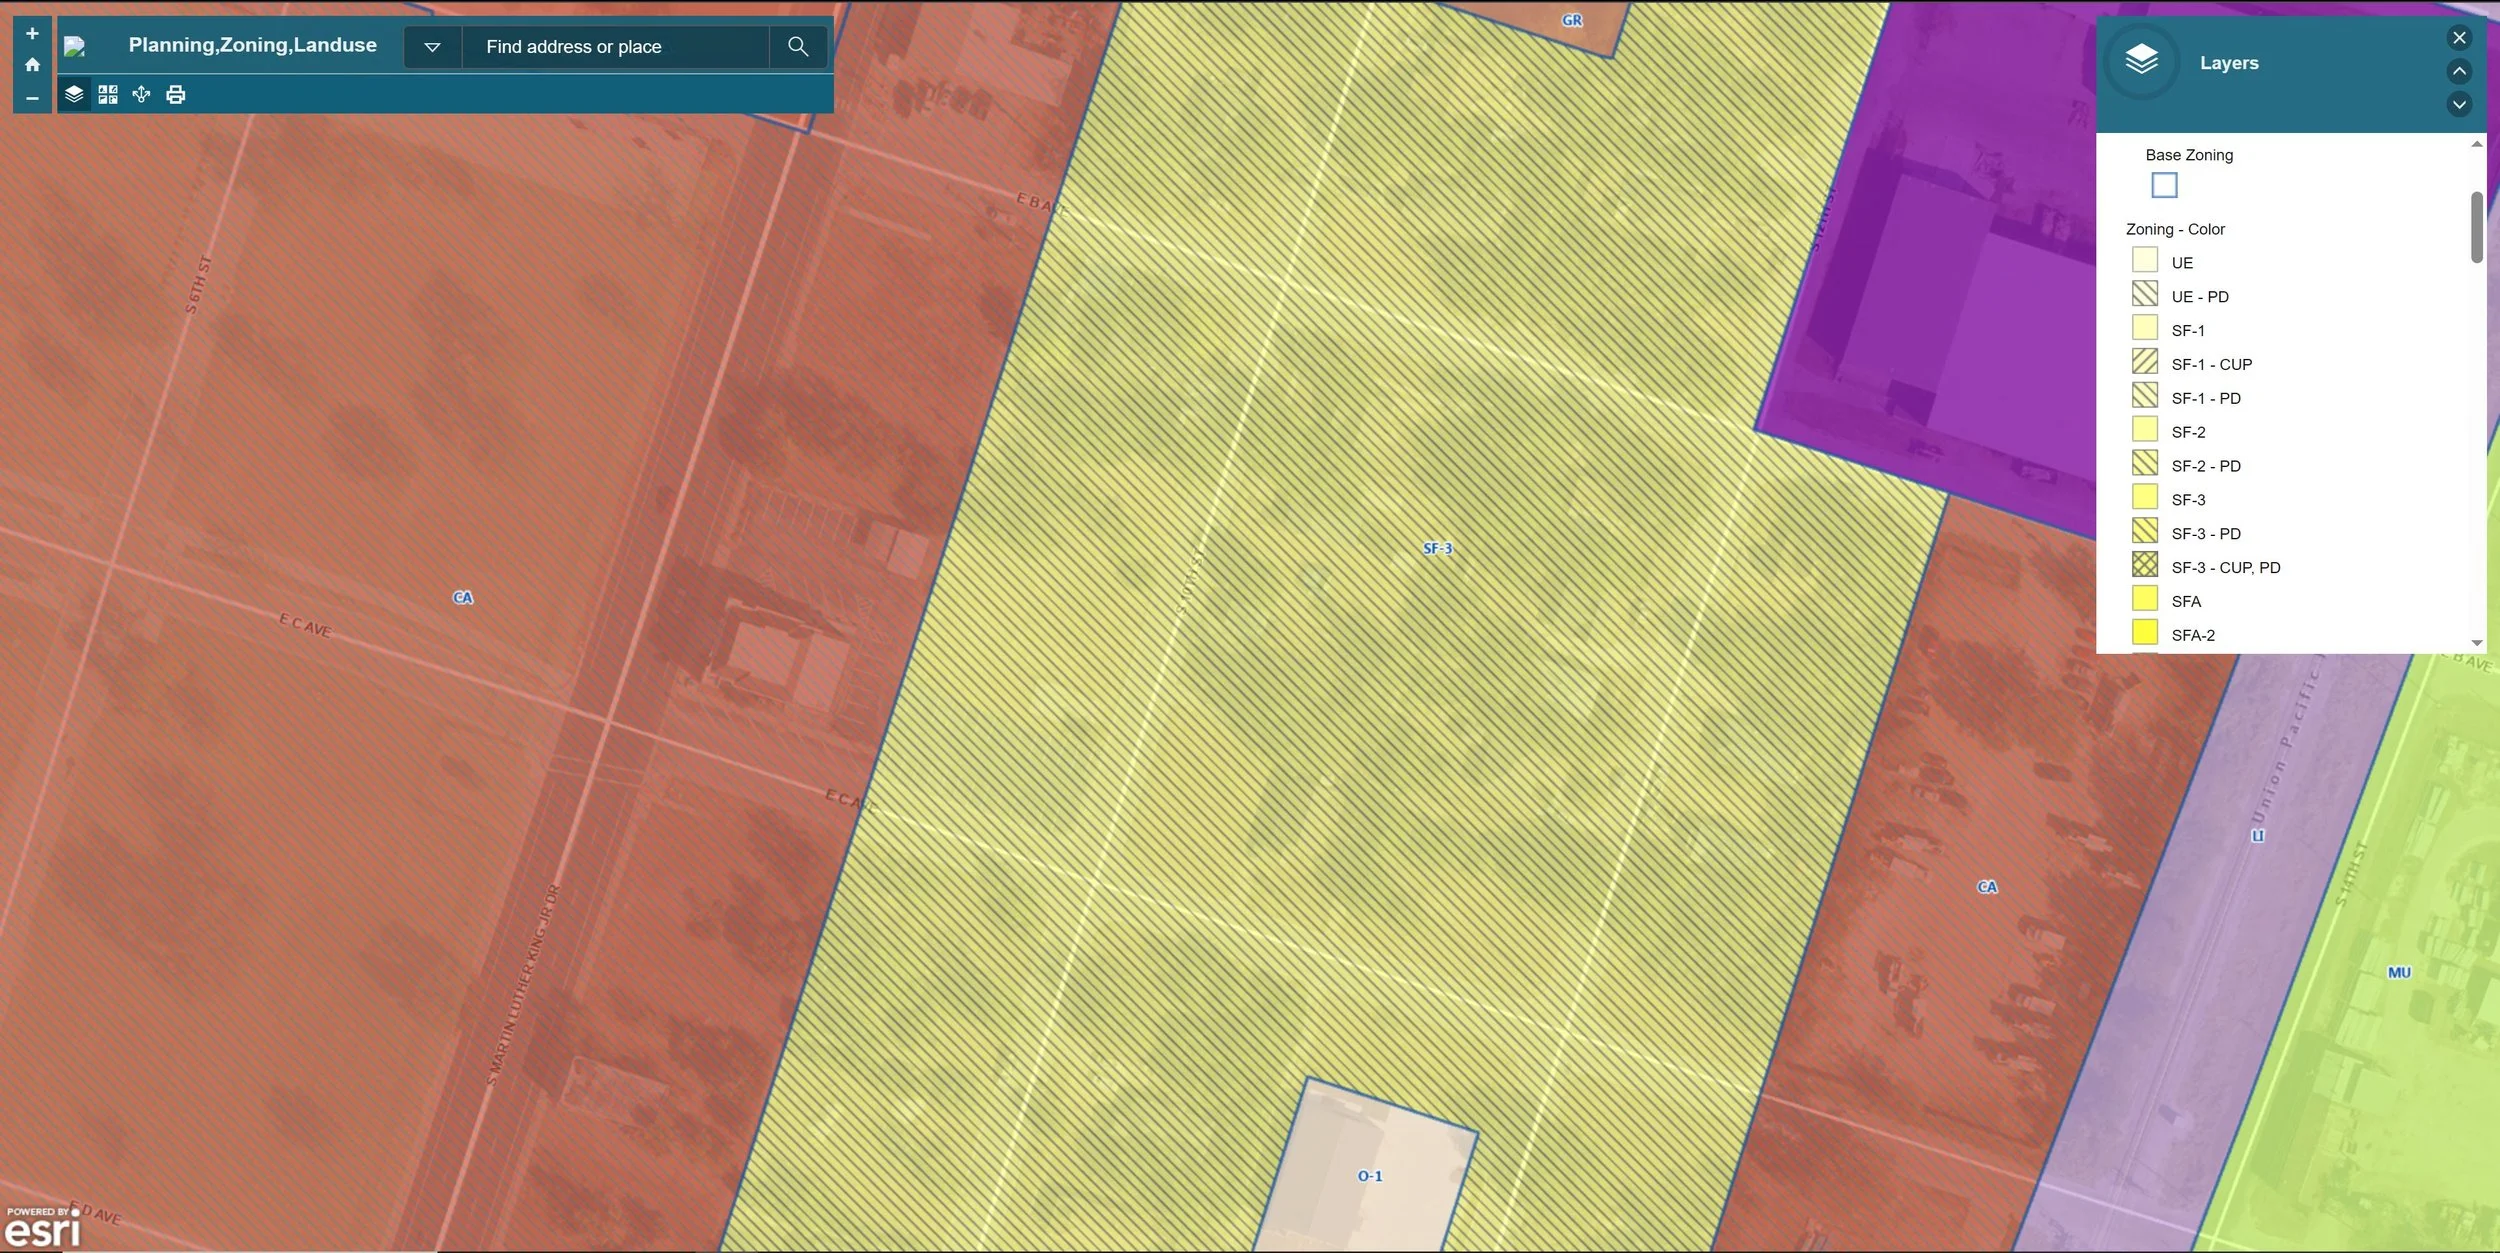Click the magnifier search icon

point(797,46)
